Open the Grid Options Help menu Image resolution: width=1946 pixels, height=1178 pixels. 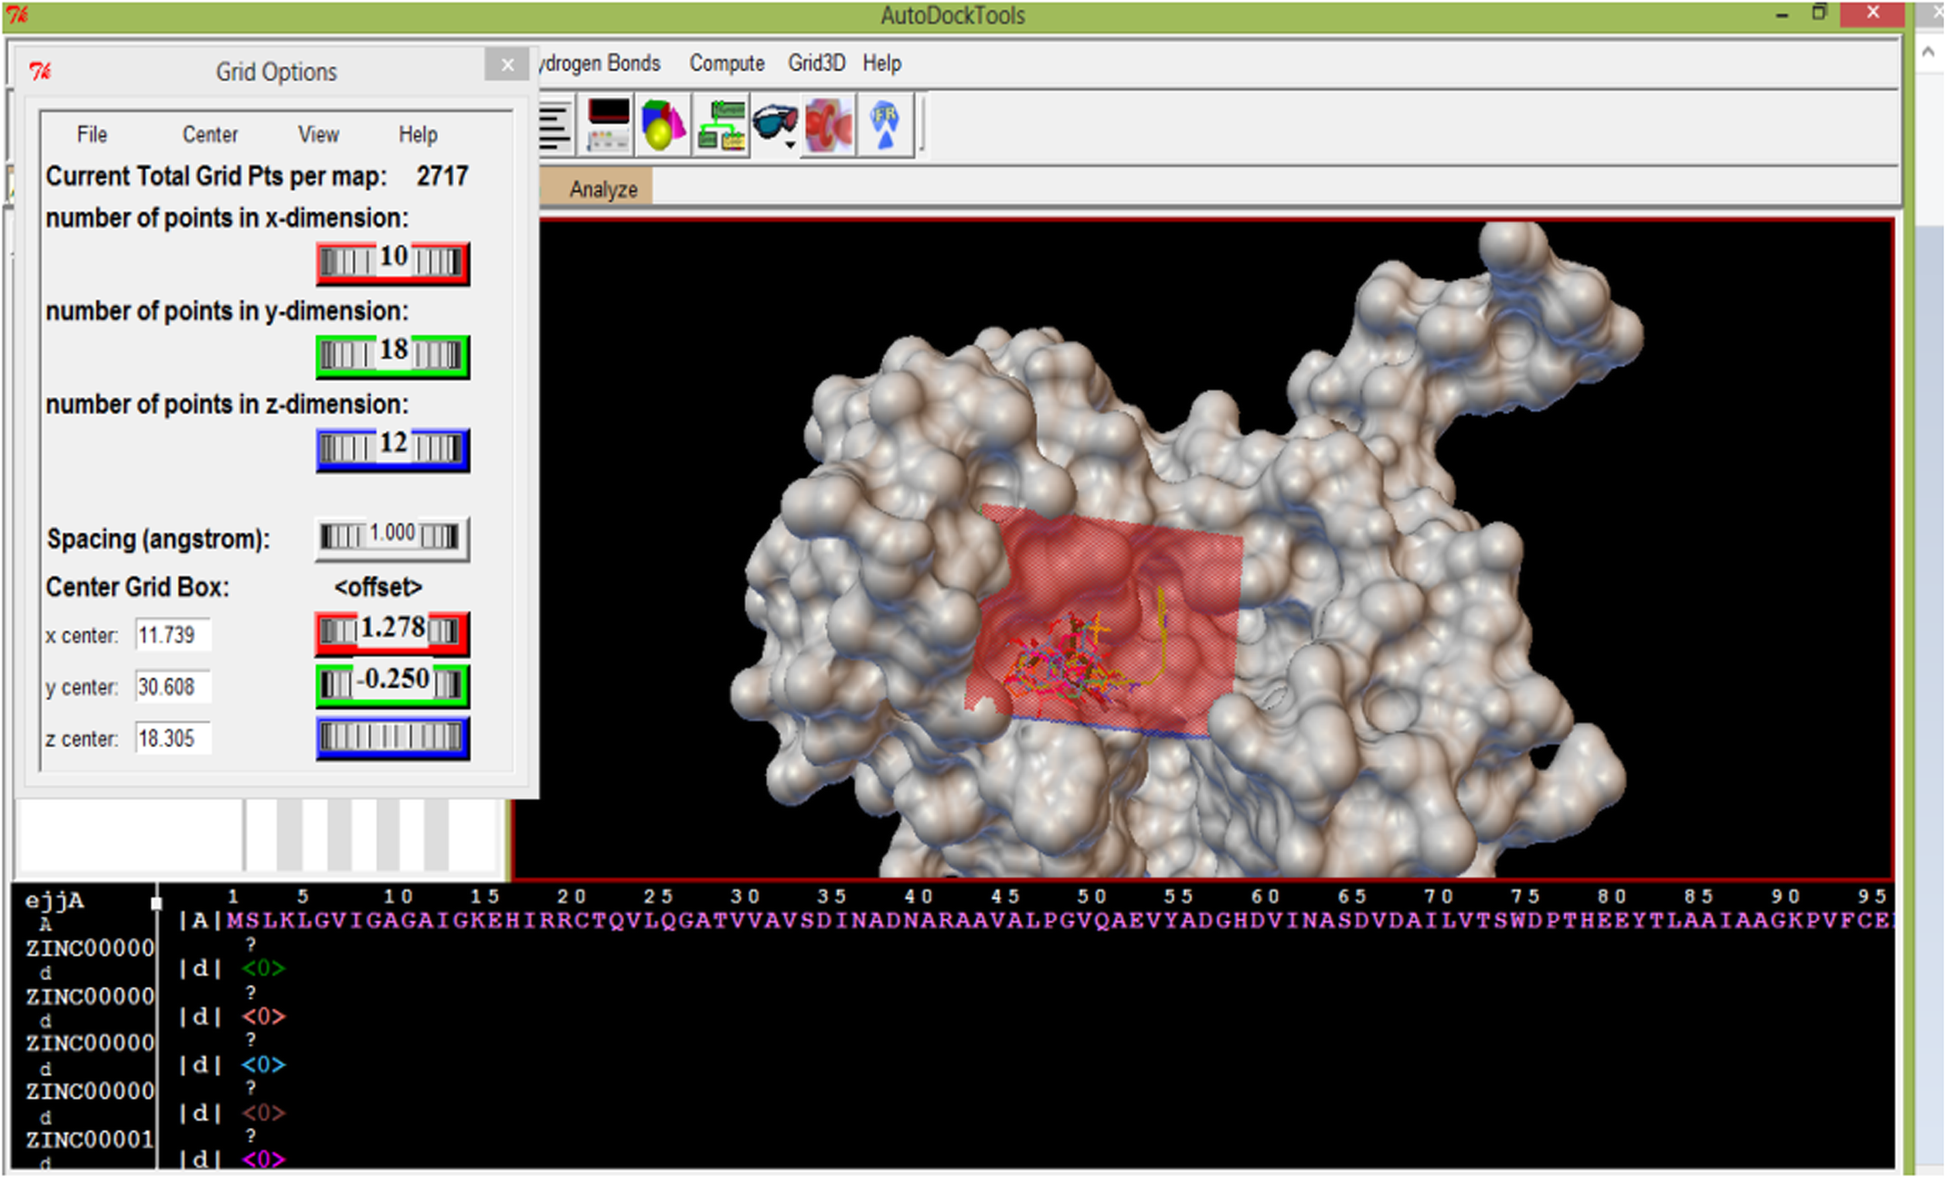point(418,134)
